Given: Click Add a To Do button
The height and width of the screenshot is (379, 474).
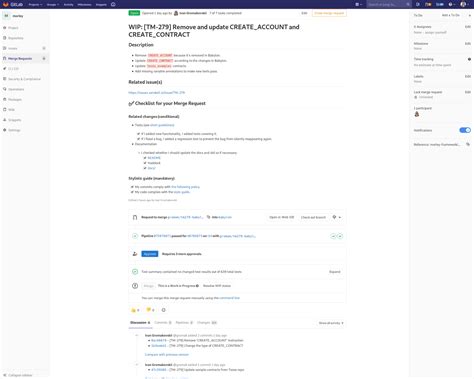Looking at the screenshot, I should pyautogui.click(x=450, y=15).
